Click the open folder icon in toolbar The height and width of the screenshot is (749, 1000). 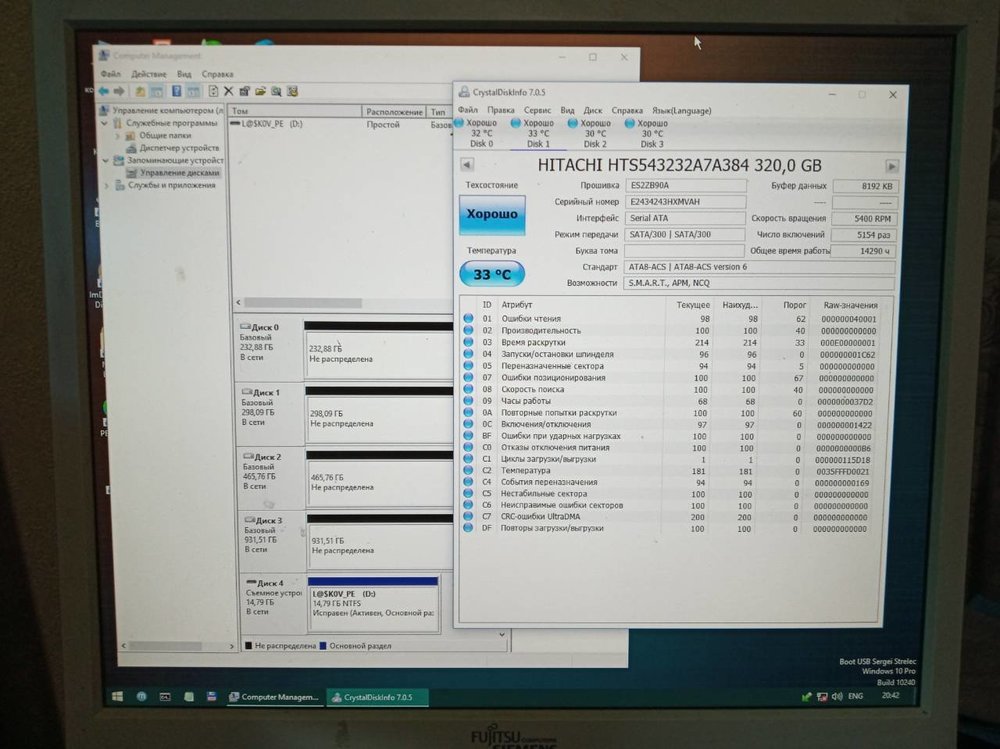[x=259, y=91]
